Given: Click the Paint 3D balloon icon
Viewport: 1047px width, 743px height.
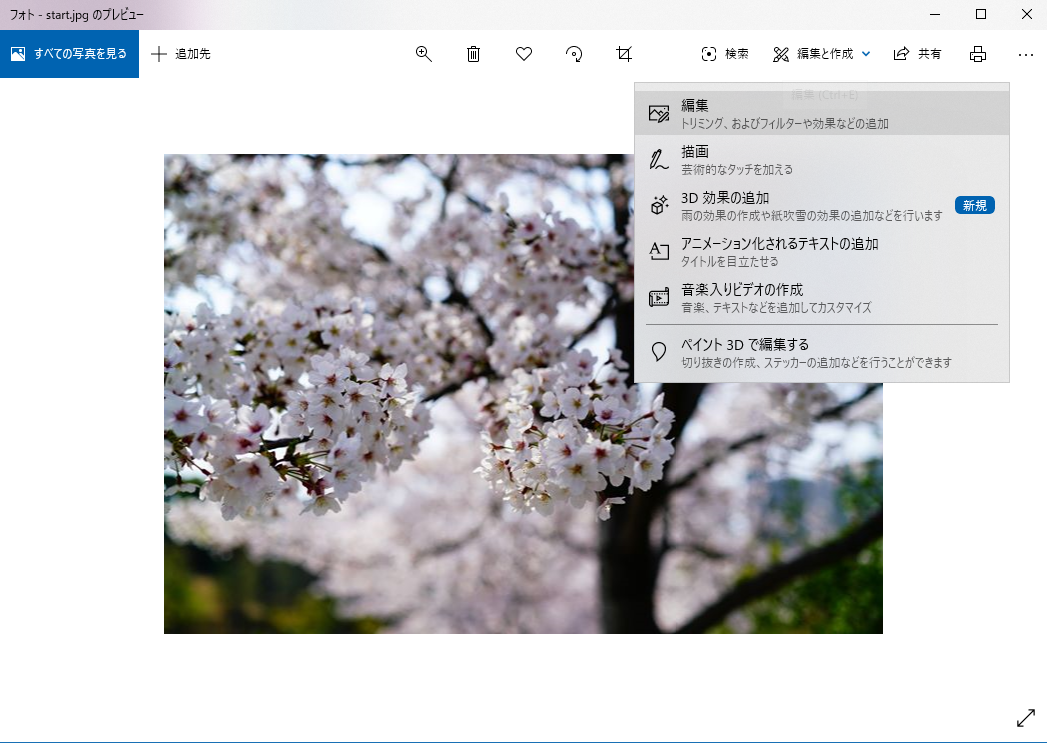Looking at the screenshot, I should pos(659,352).
